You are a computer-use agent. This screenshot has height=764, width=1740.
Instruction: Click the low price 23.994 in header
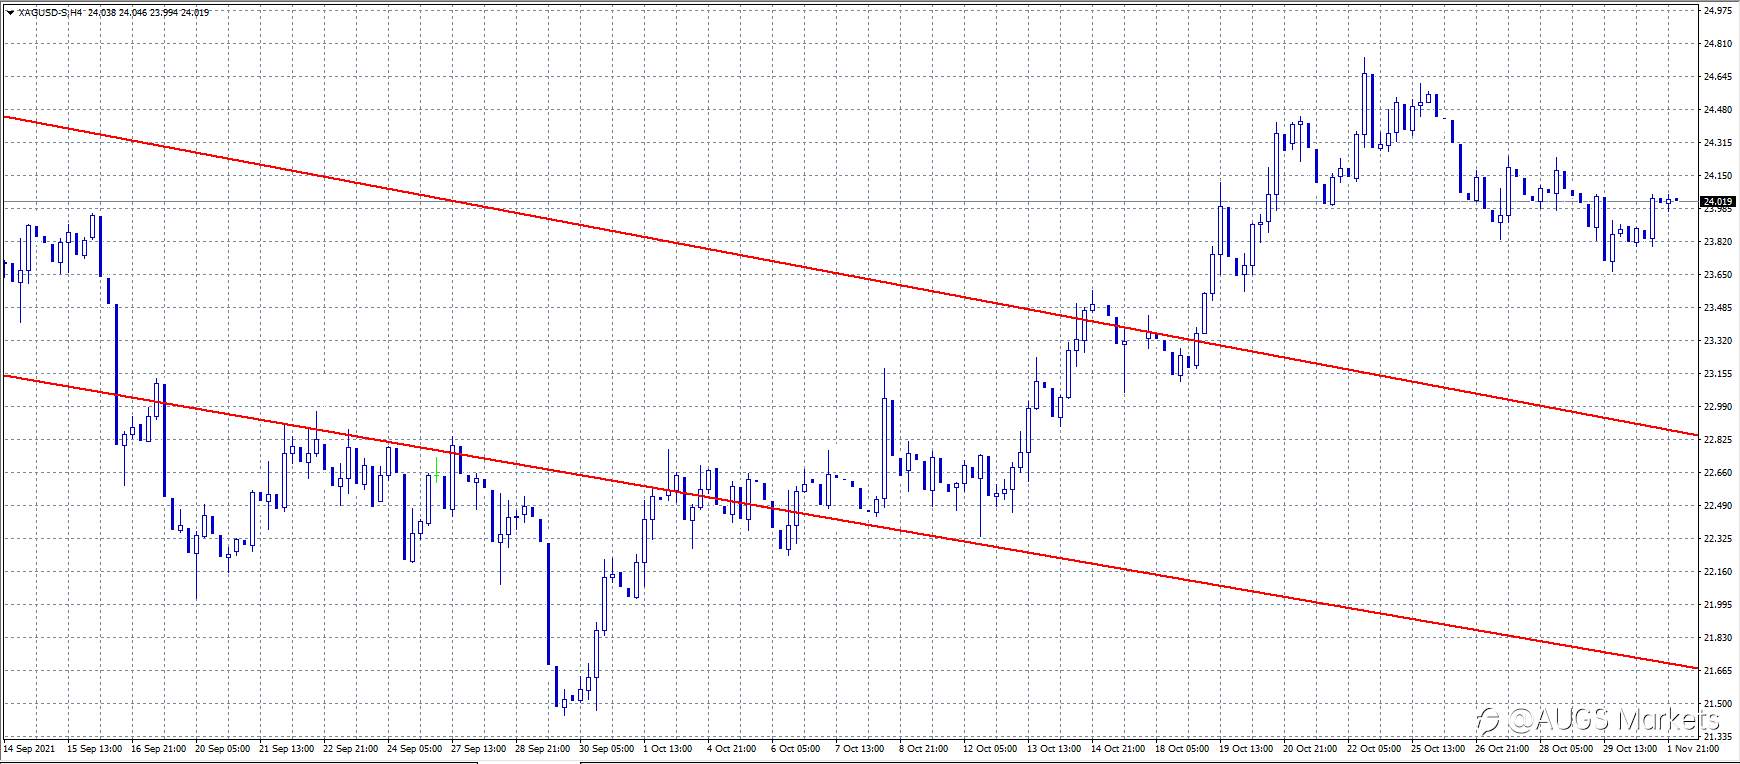pyautogui.click(x=162, y=12)
